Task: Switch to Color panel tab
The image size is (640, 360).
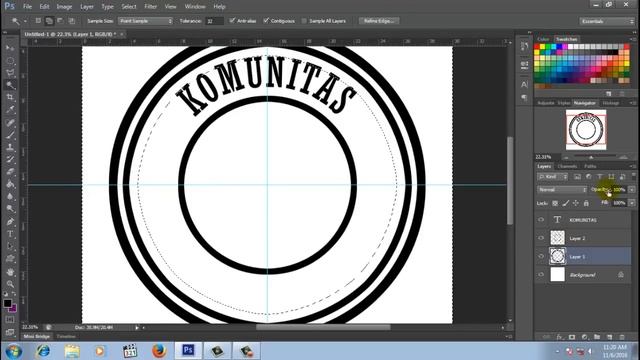Action: (543, 39)
